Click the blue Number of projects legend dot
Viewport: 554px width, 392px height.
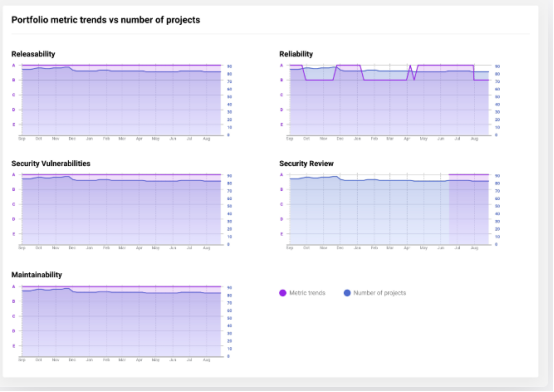[347, 293]
